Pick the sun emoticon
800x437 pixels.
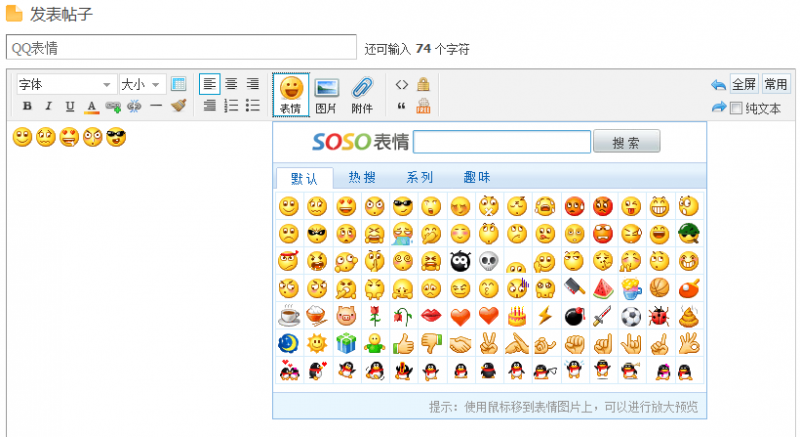click(x=317, y=344)
